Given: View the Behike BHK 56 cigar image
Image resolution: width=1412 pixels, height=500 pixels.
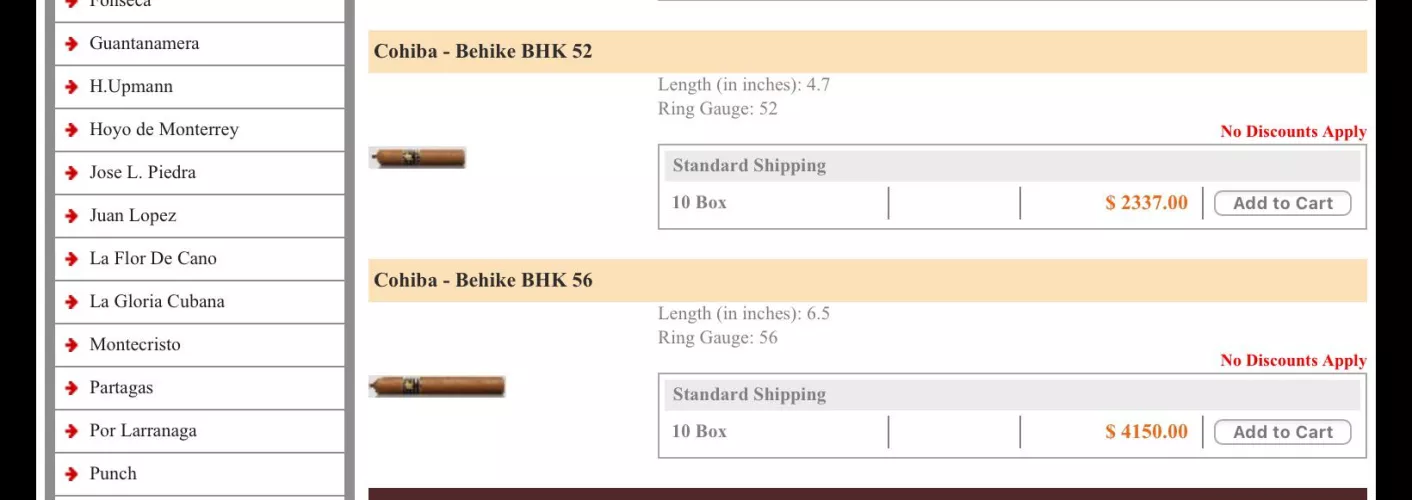Looking at the screenshot, I should (x=437, y=387).
